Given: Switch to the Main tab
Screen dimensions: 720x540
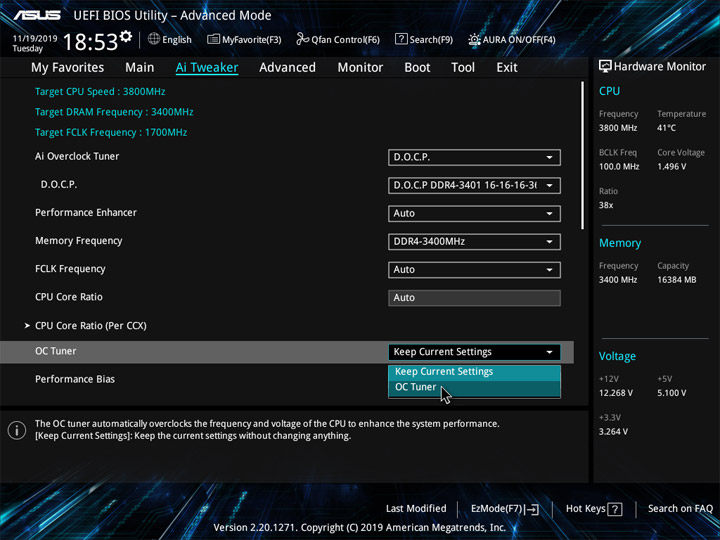Looking at the screenshot, I should click(x=140, y=68).
